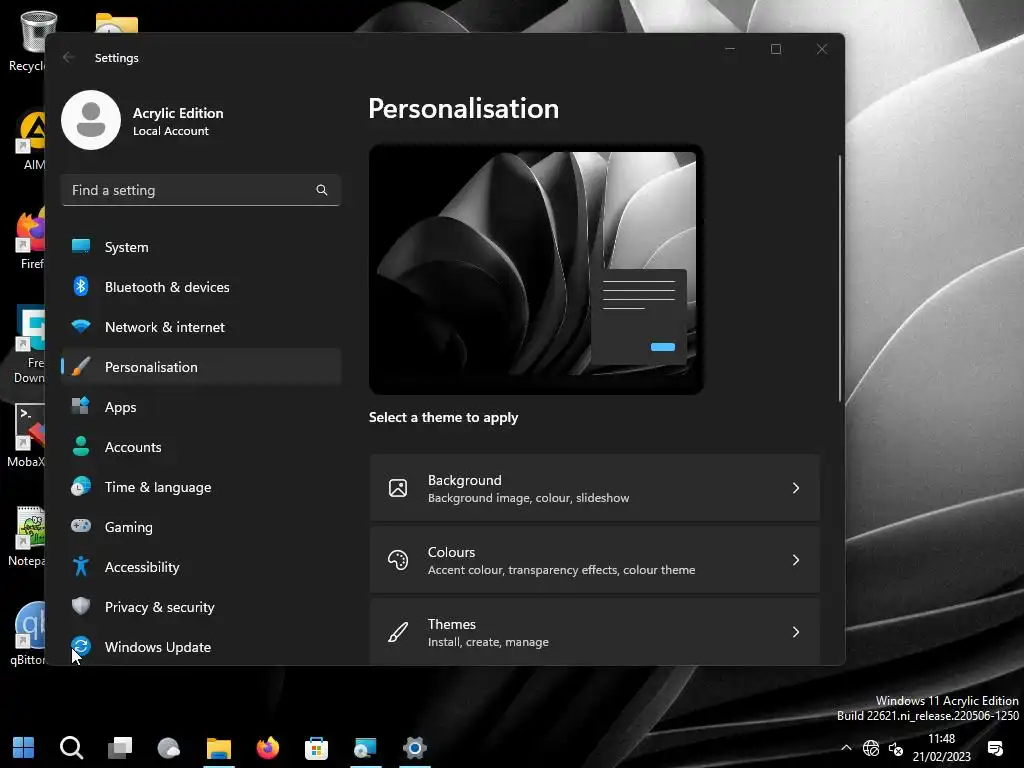1024x768 pixels.
Task: Click the Bluetooth & devices icon
Action: click(x=81, y=286)
